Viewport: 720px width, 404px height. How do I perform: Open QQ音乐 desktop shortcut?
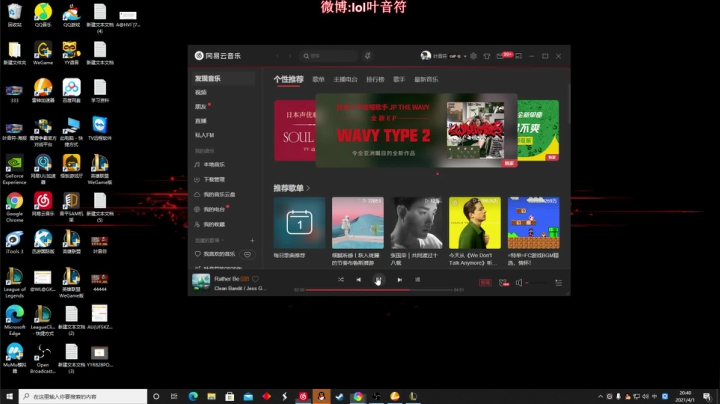pyautogui.click(x=43, y=15)
